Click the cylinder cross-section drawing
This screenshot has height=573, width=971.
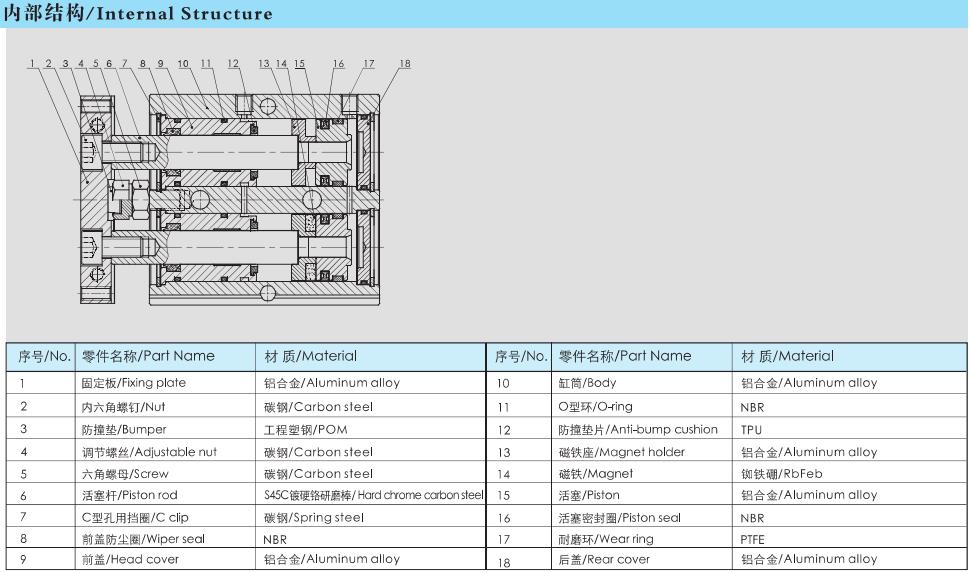coord(230,195)
